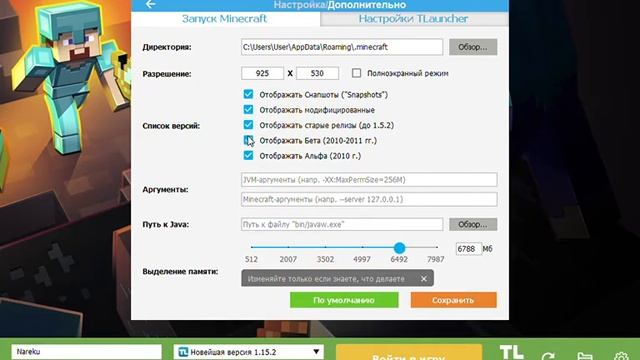Click the Nareku username field
640x360 pixels.
(x=87, y=352)
